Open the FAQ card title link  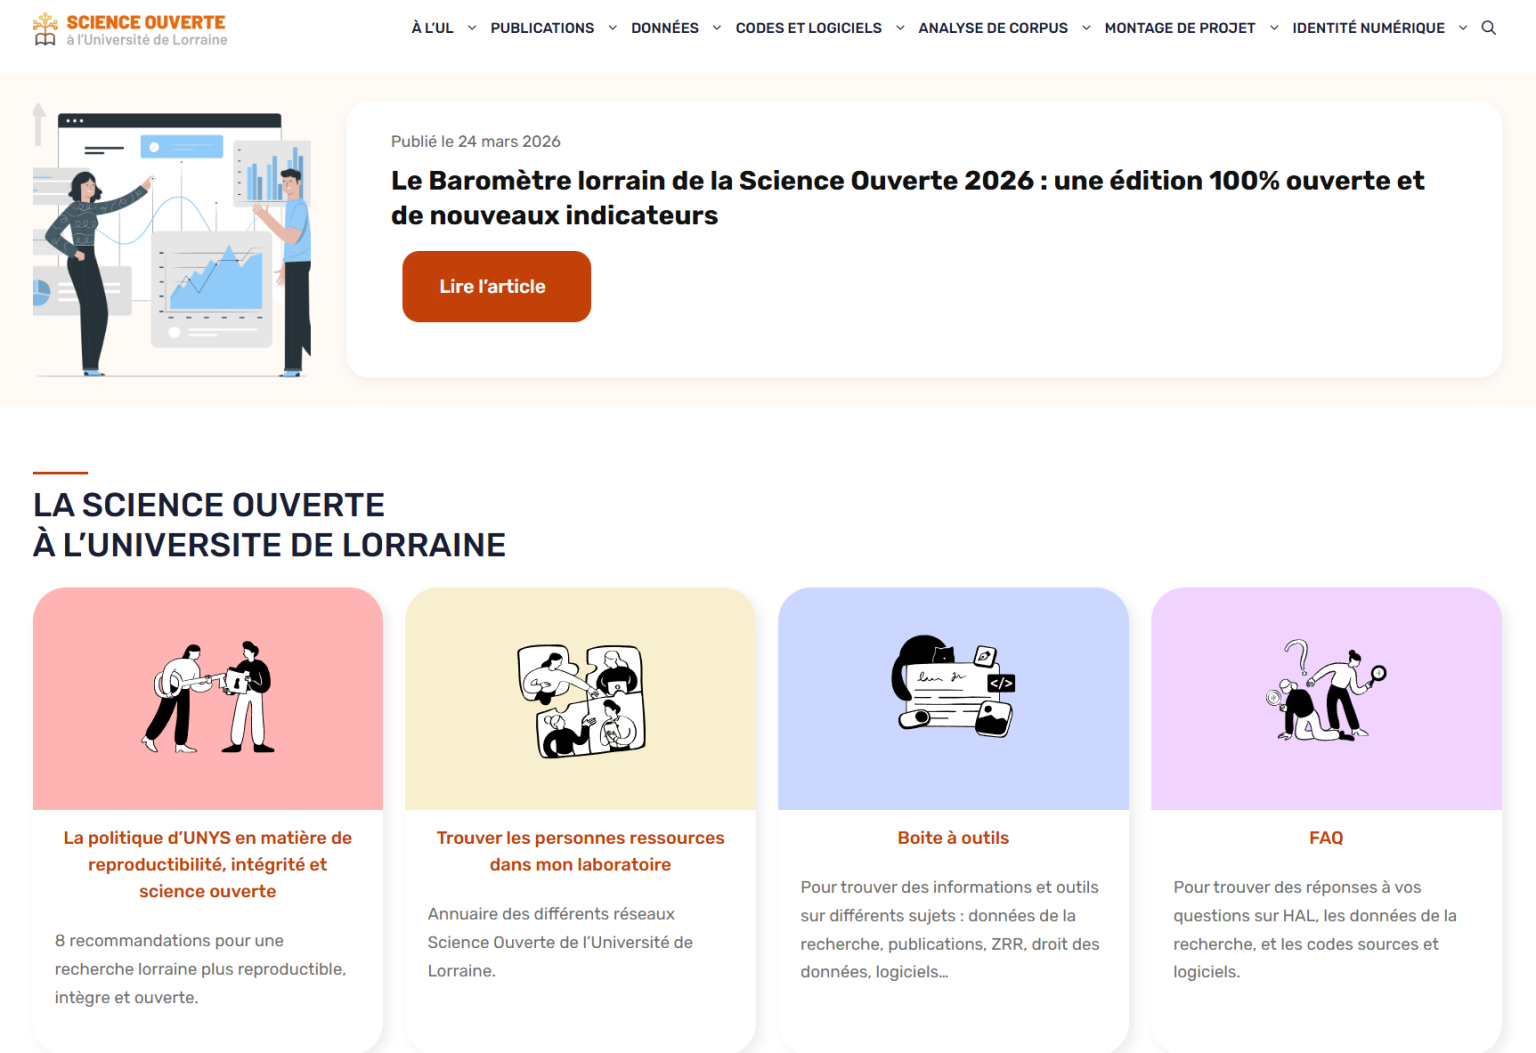point(1326,838)
